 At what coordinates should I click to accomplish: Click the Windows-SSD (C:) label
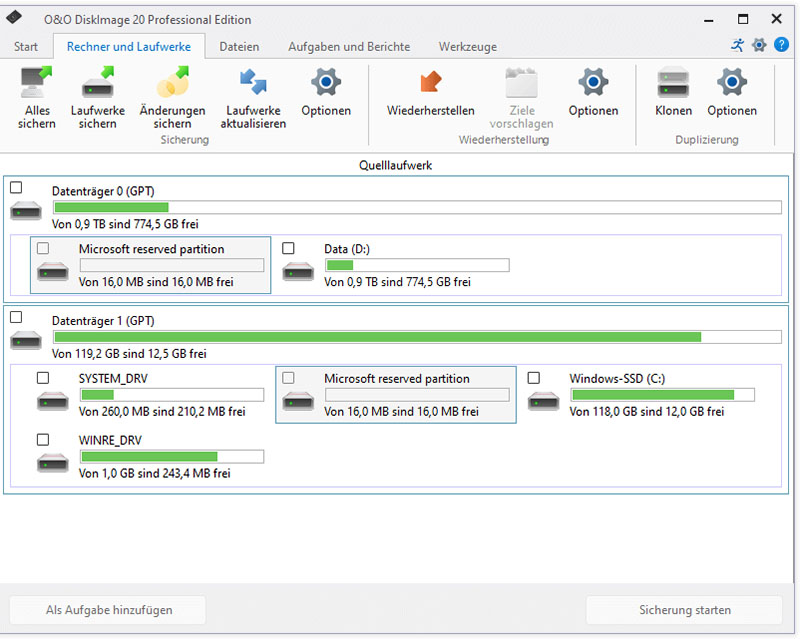(x=617, y=379)
